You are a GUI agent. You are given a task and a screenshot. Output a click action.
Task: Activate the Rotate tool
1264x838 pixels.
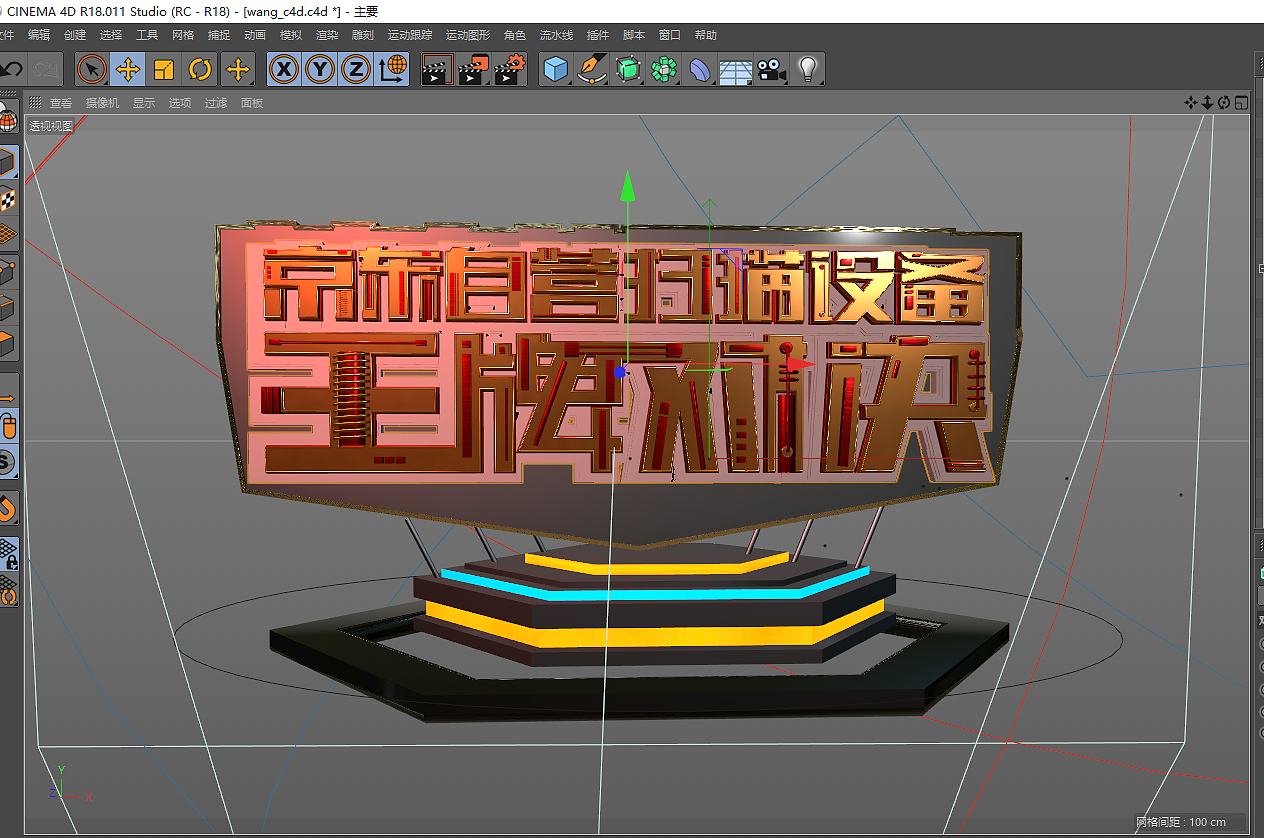tap(200, 69)
